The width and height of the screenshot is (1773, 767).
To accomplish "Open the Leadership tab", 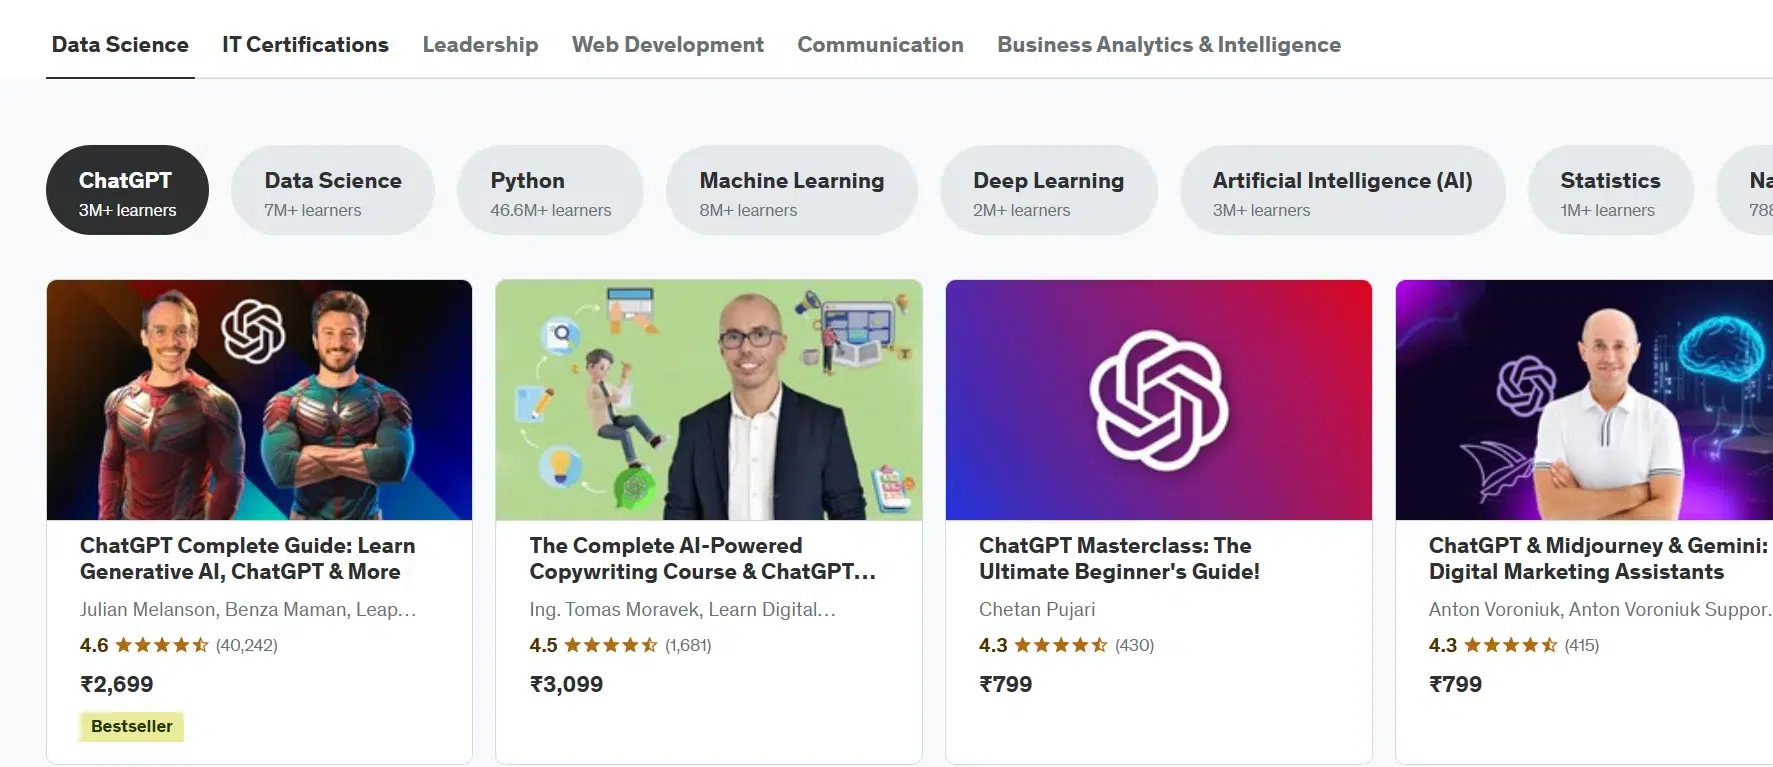I will [x=480, y=45].
